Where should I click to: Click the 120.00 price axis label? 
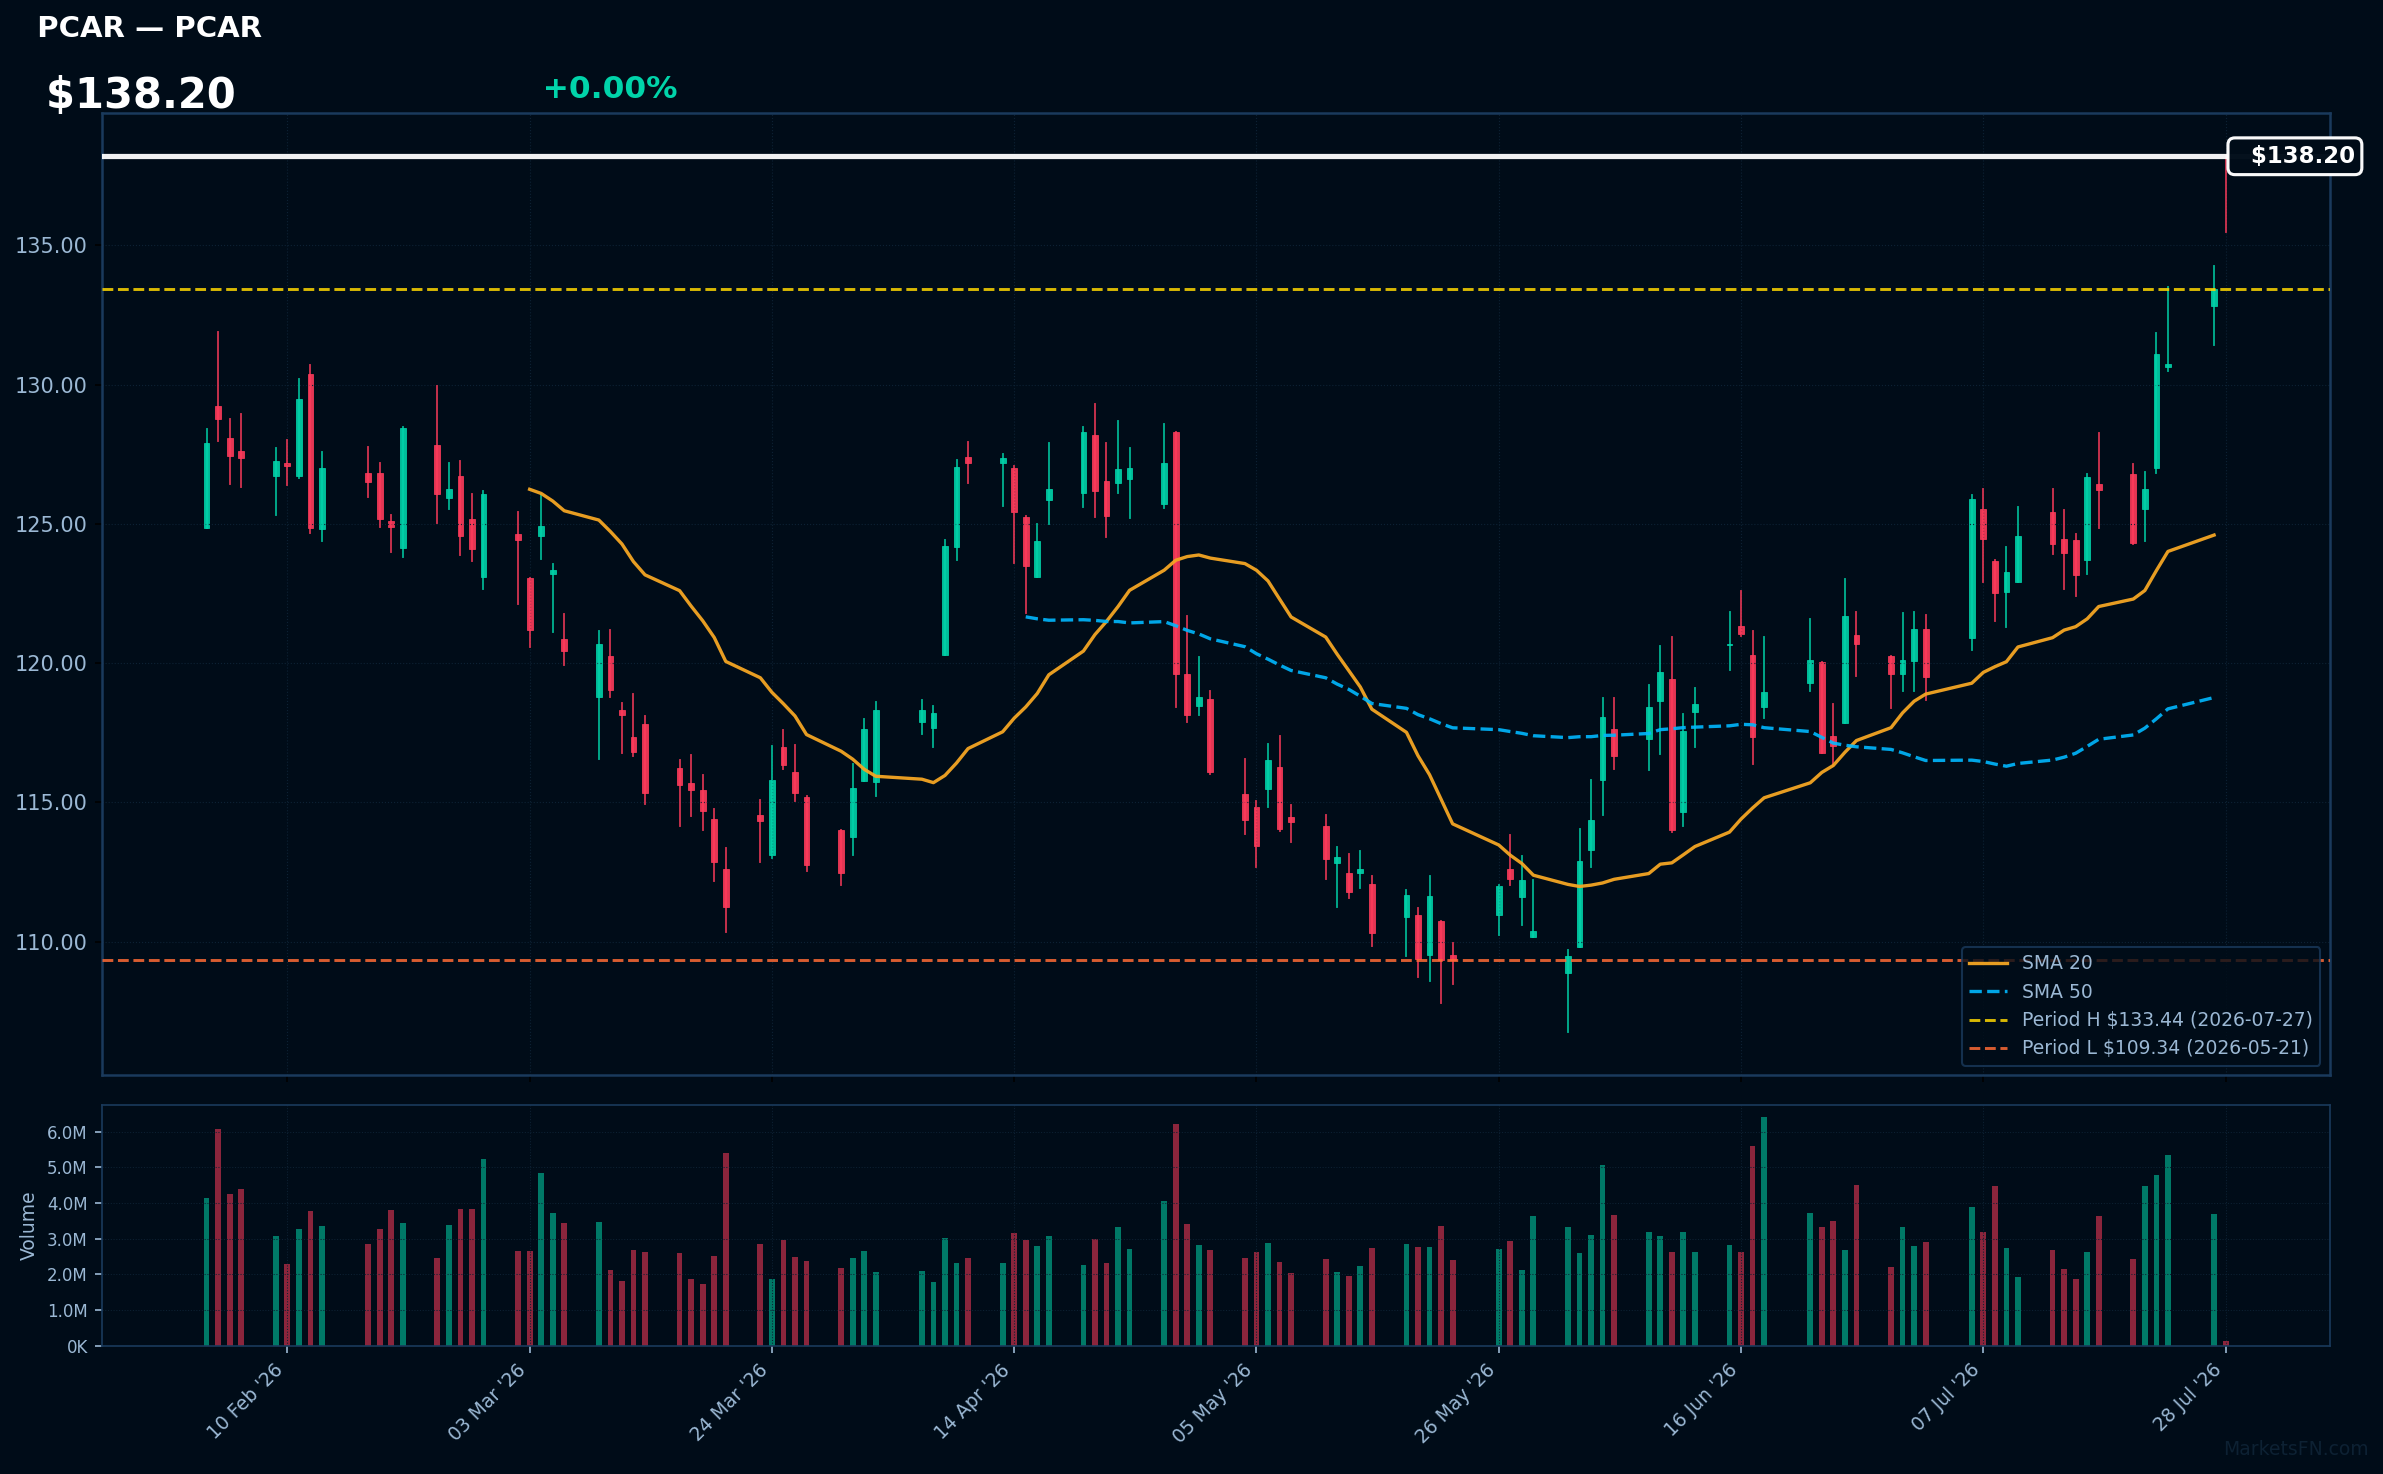51,663
